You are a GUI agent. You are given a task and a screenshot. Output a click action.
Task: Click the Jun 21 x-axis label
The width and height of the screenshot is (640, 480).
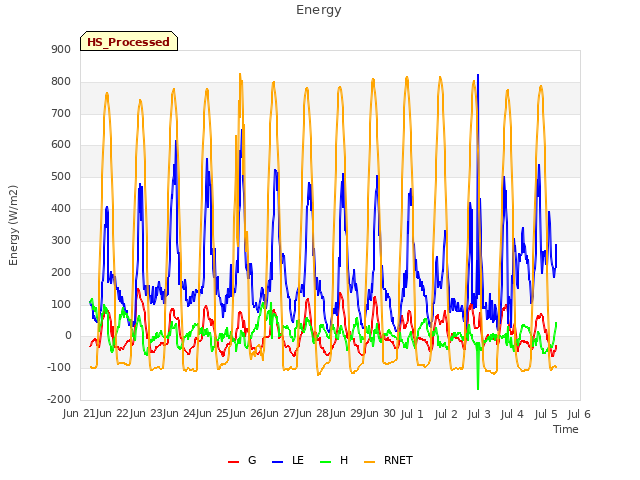click(x=79, y=414)
